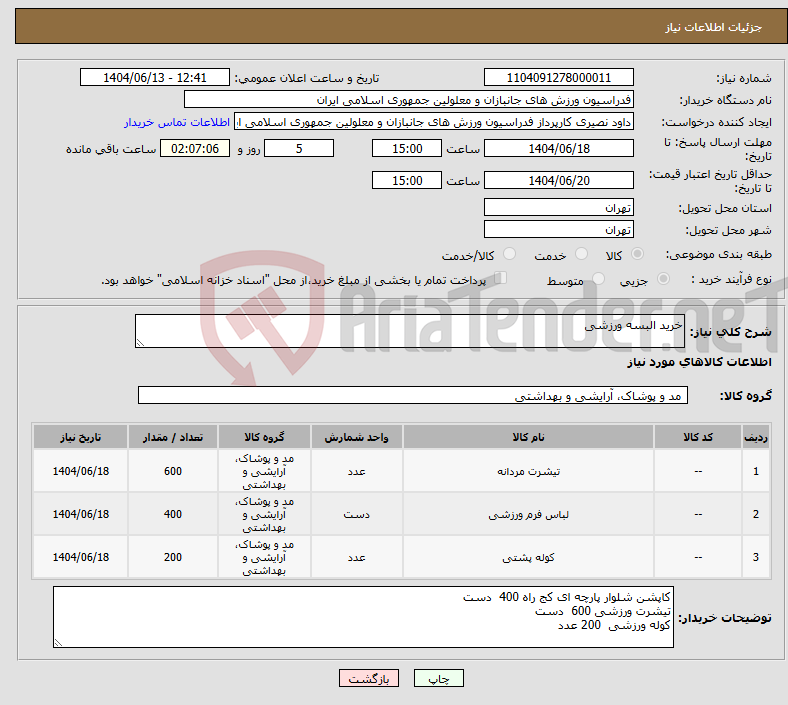Click the کد کالا column header

coord(698,437)
